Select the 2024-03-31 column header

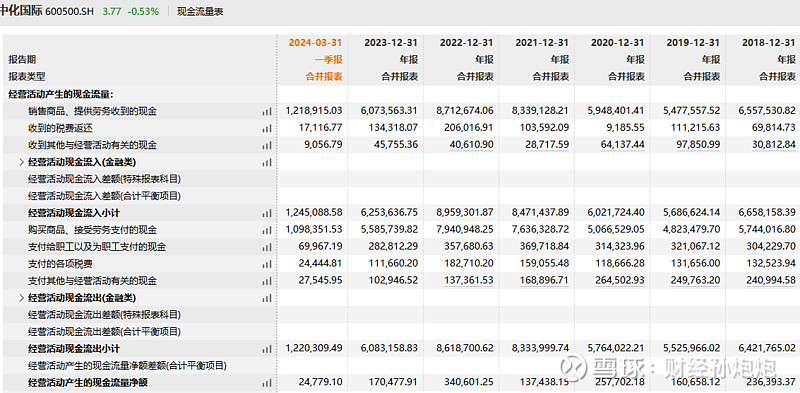pyautogui.click(x=315, y=42)
